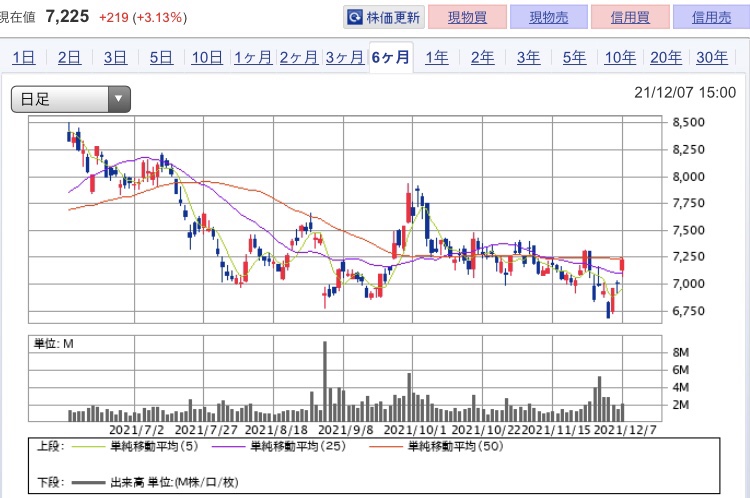
Task: Click the latest red candlestick at 2021/12/7
Action: tap(622, 266)
